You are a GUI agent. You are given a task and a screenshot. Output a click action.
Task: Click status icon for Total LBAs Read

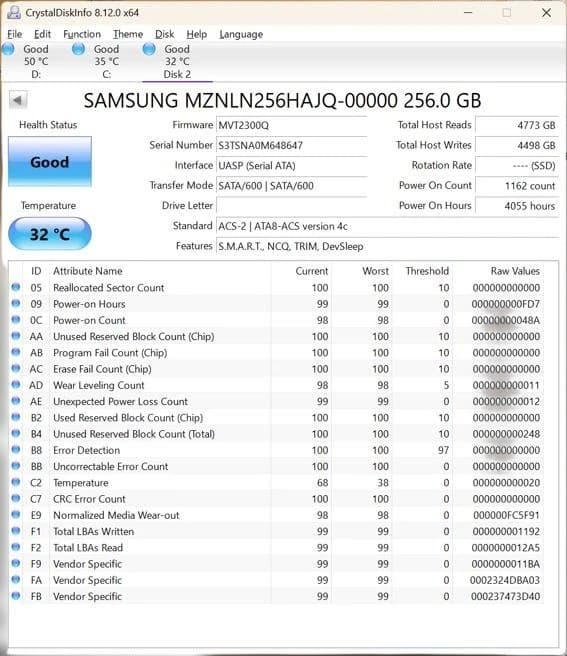coord(15,547)
